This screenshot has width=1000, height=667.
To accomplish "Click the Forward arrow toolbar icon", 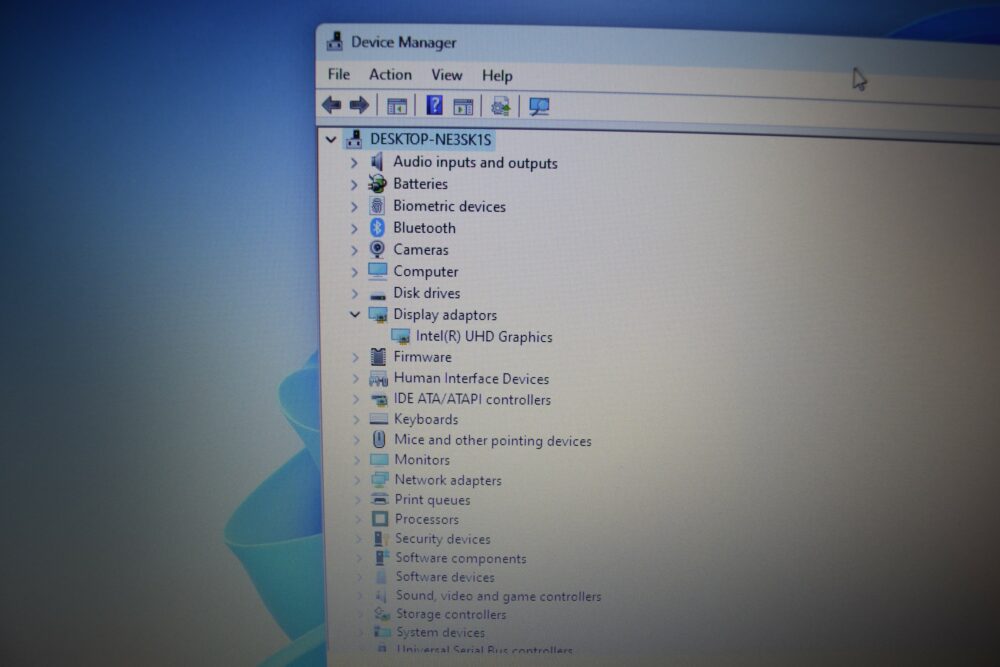I will pyautogui.click(x=359, y=105).
